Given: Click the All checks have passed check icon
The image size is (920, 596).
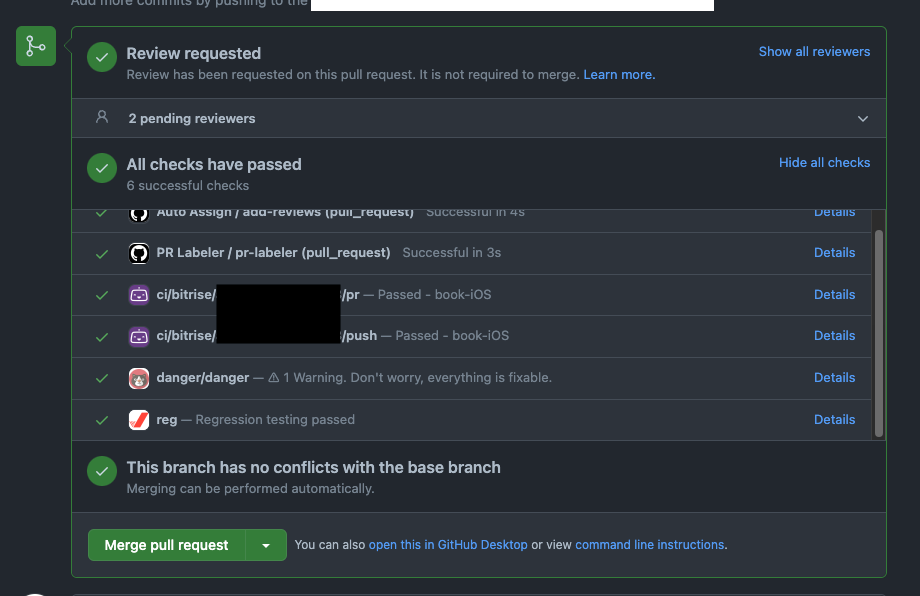Looking at the screenshot, I should [x=102, y=168].
